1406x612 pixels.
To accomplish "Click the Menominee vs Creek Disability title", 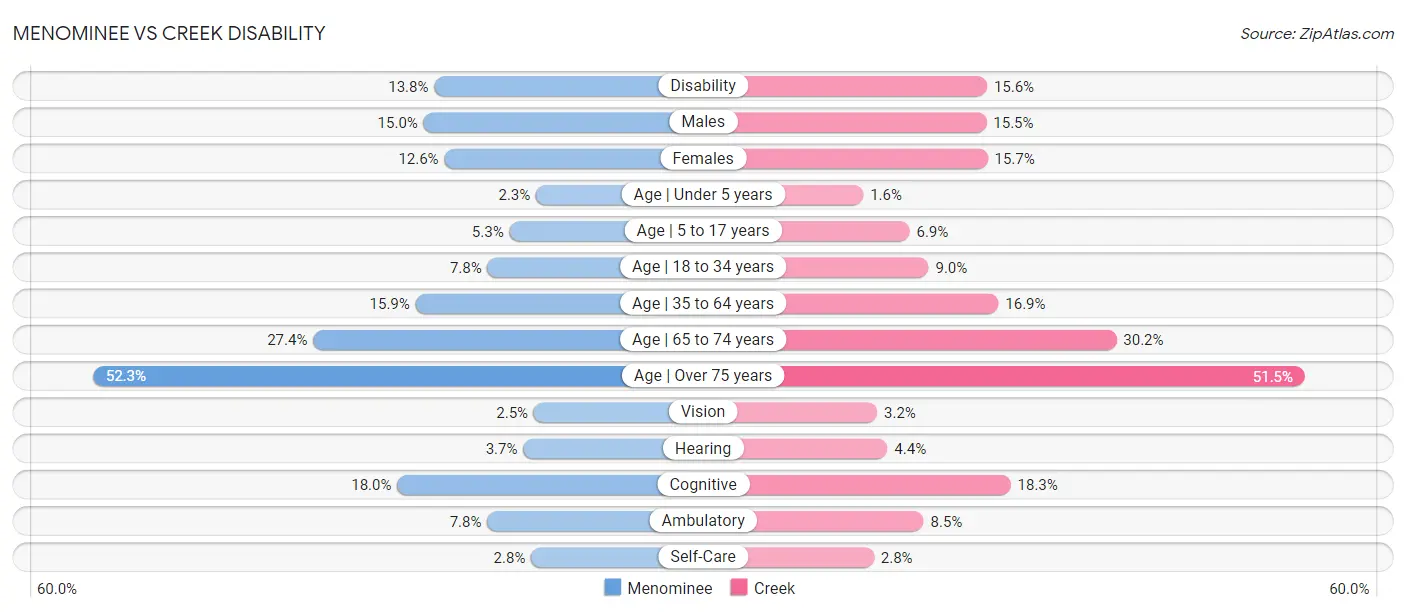I will (x=169, y=33).
